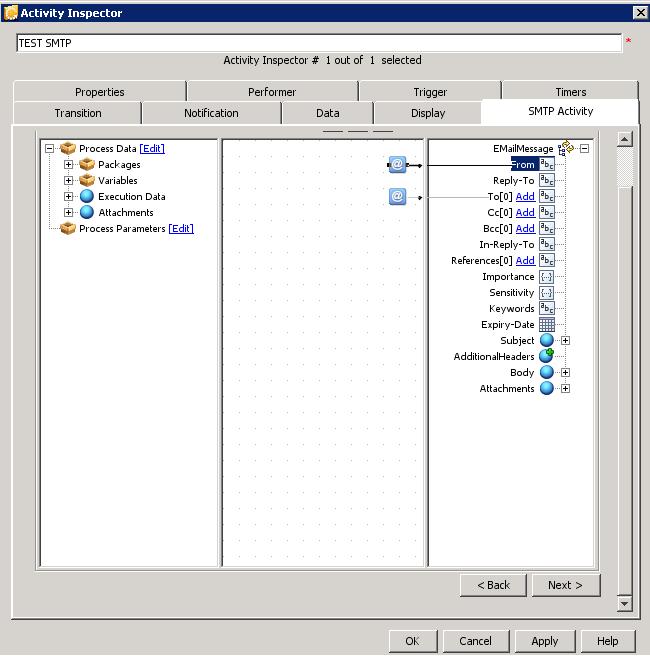This screenshot has width=650, height=656.
Task: Click the Next button
Action: click(566, 585)
